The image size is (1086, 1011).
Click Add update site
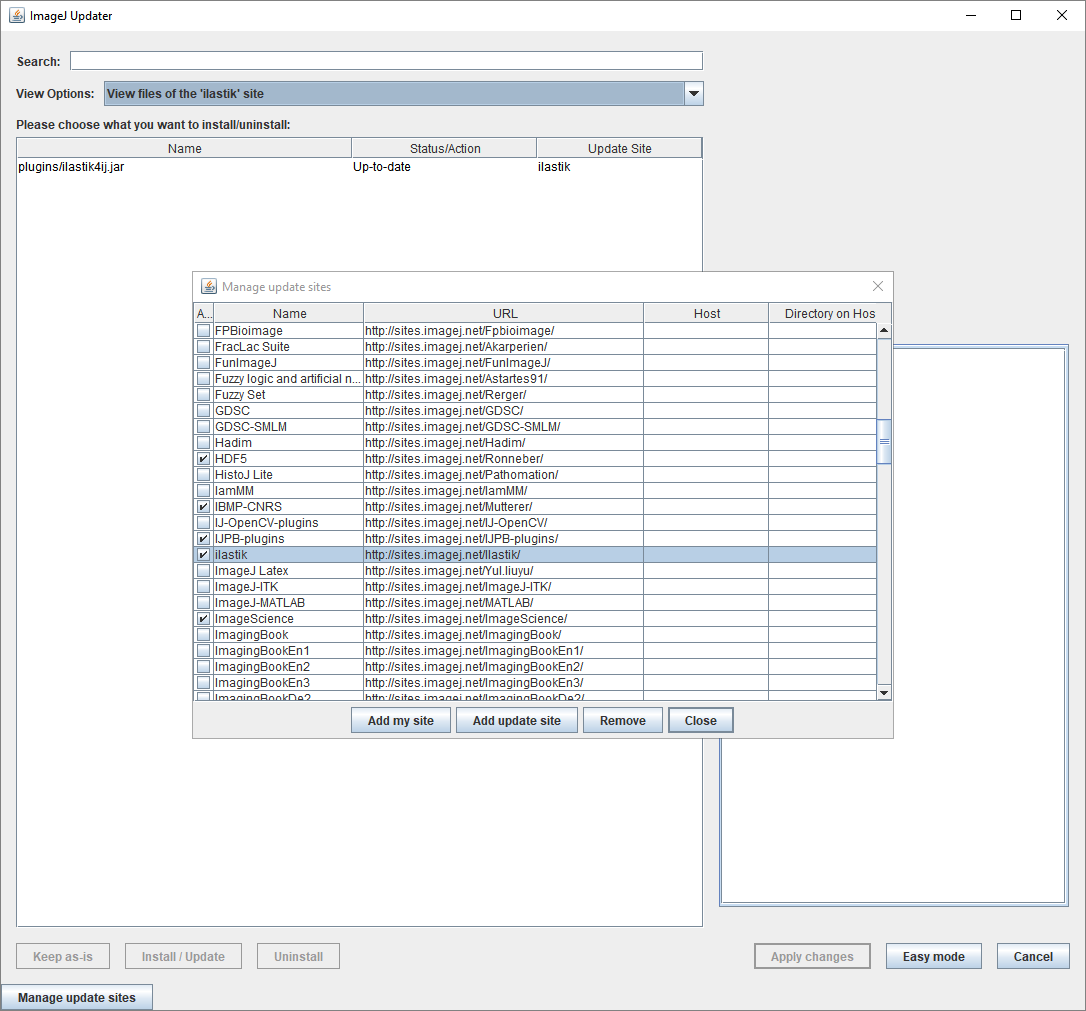[x=516, y=720]
